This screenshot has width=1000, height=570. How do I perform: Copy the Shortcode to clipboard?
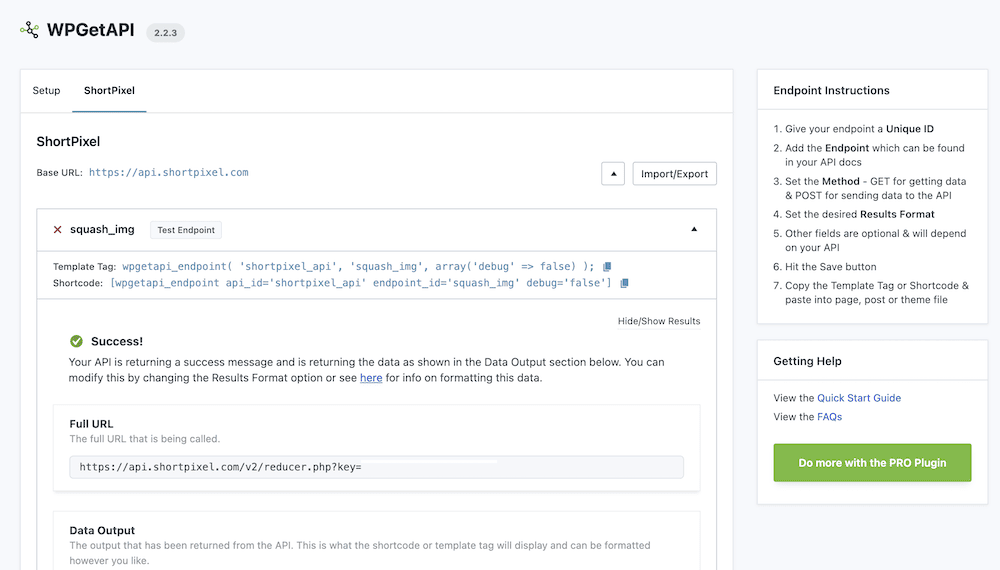pyautogui.click(x=624, y=283)
